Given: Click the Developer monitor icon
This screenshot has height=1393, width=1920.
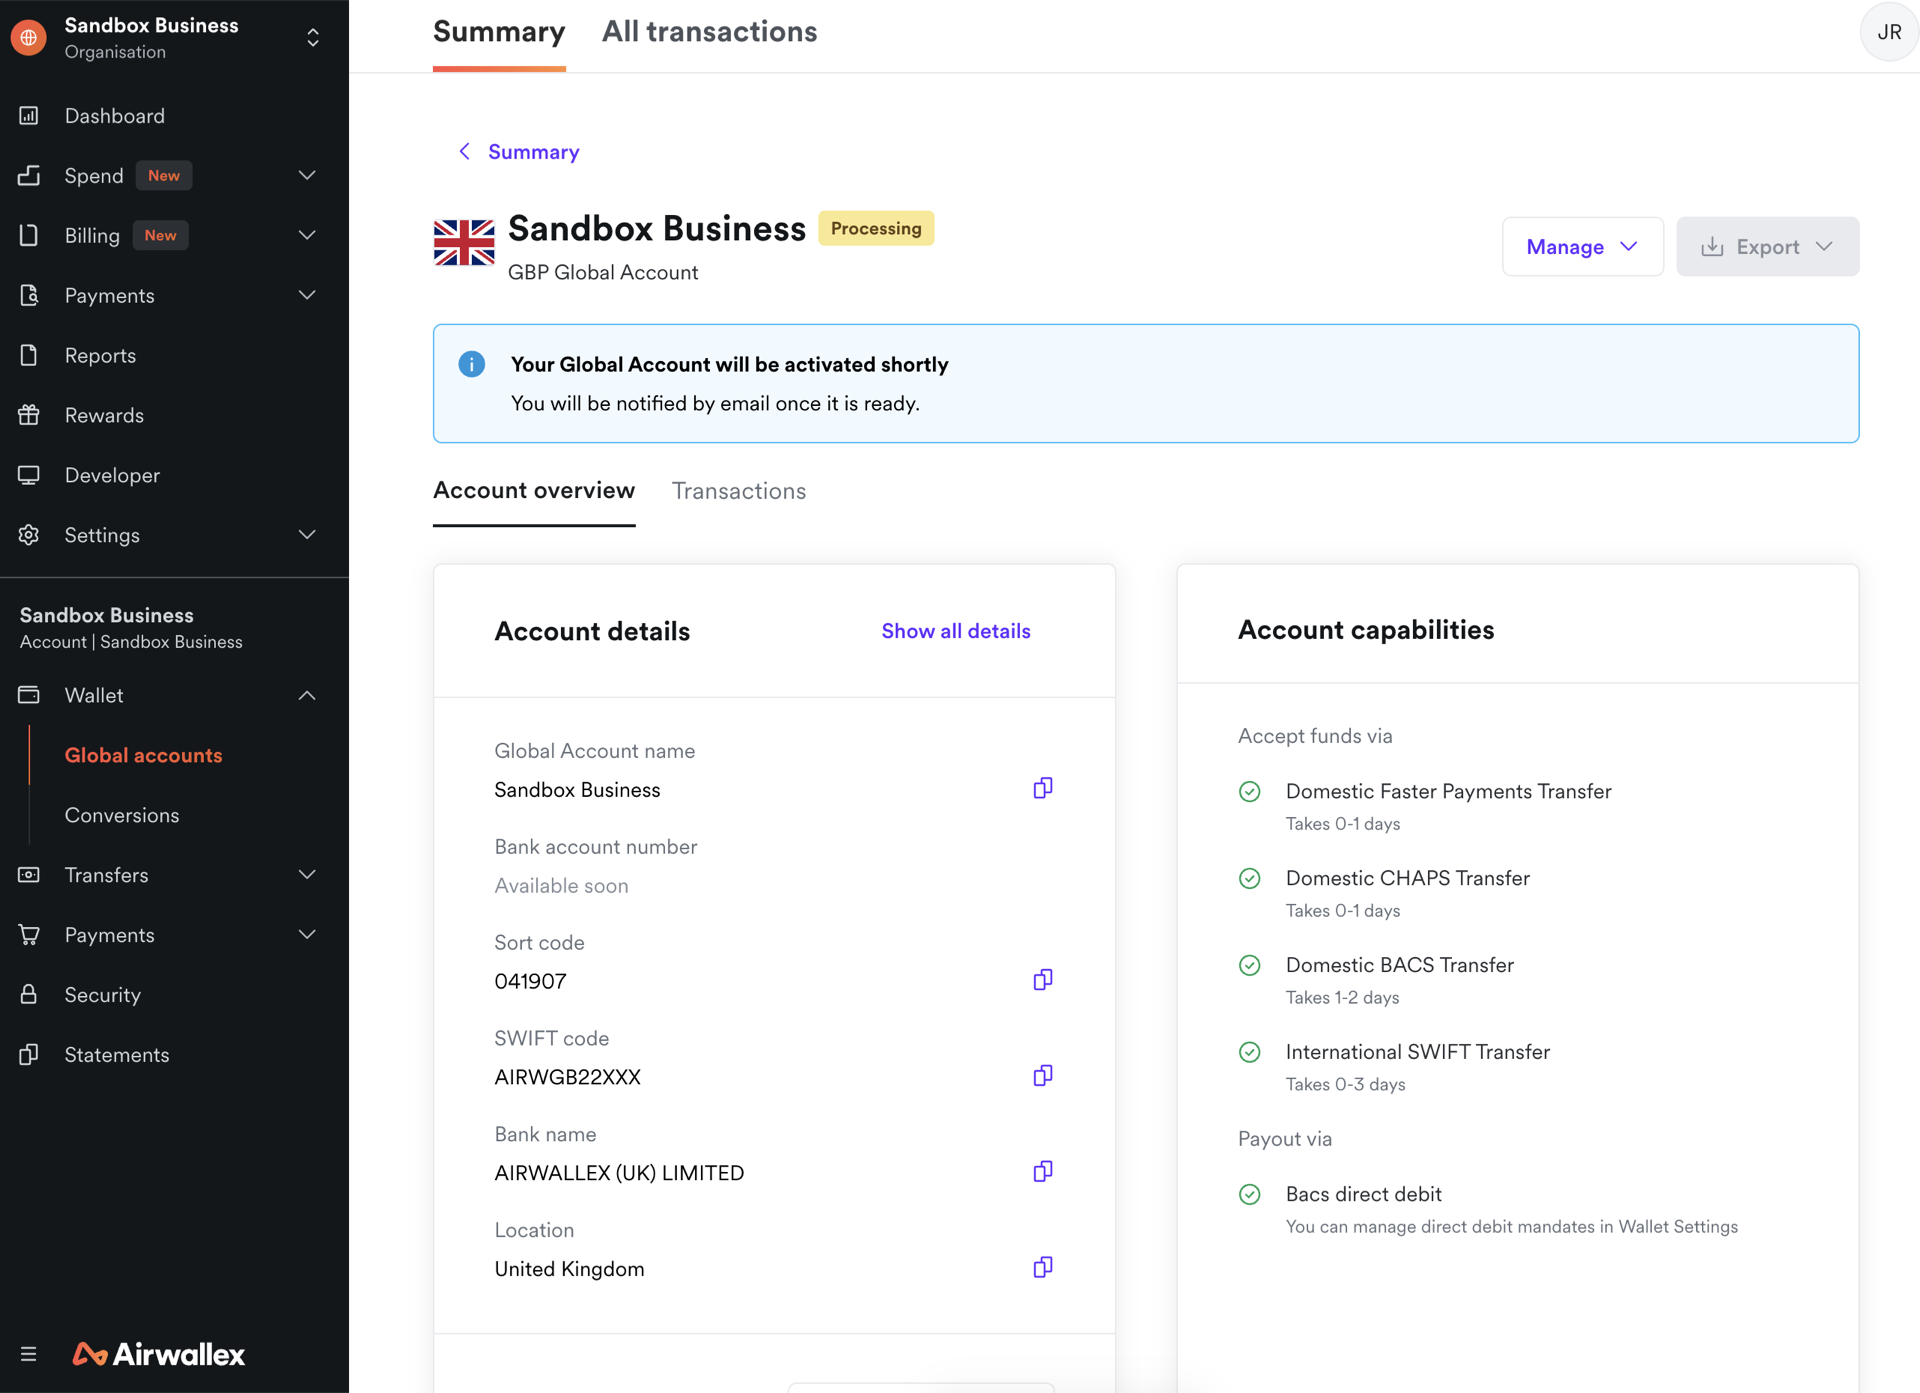Looking at the screenshot, I should [29, 475].
